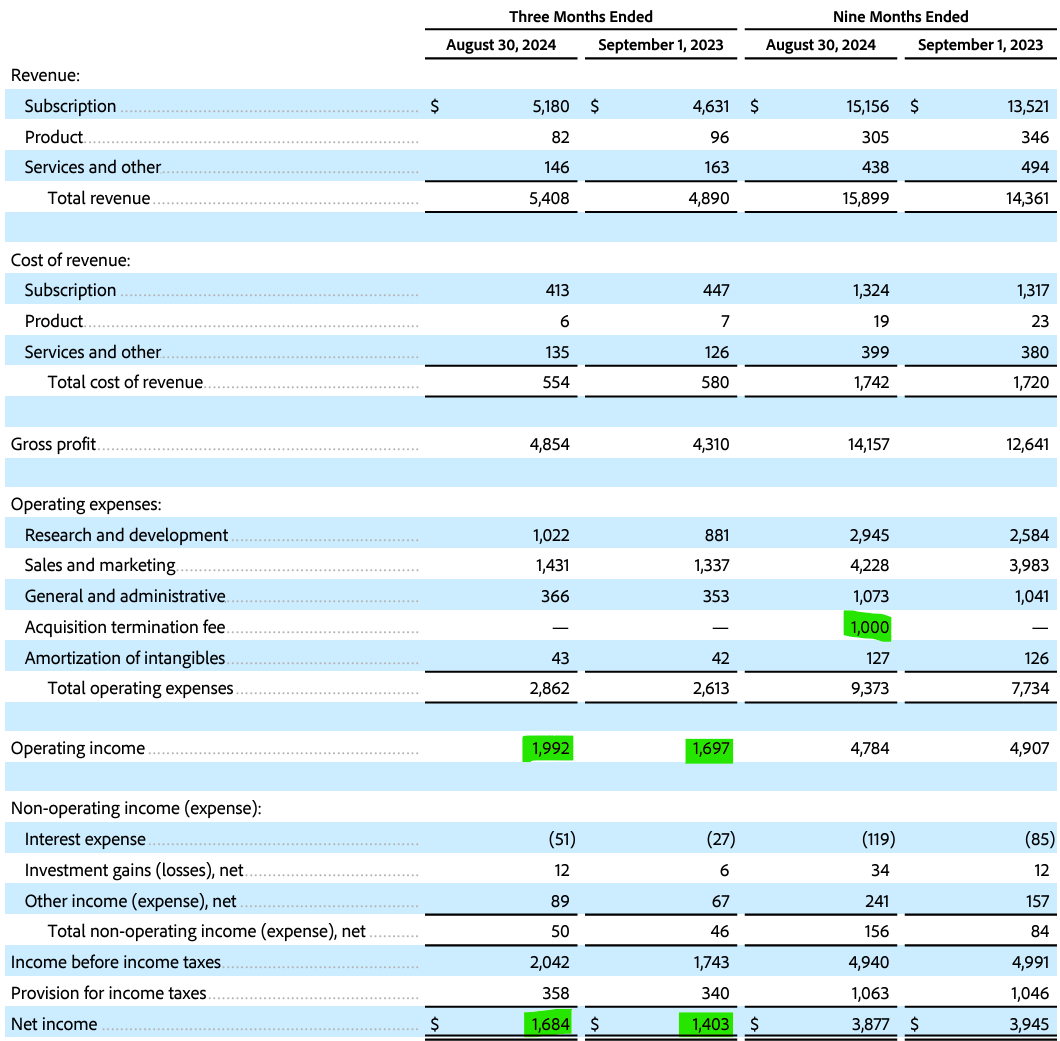The width and height of the screenshot is (1060, 1041).
Task: Select the 'Operating income' row label
Action: pyautogui.click(x=78, y=748)
